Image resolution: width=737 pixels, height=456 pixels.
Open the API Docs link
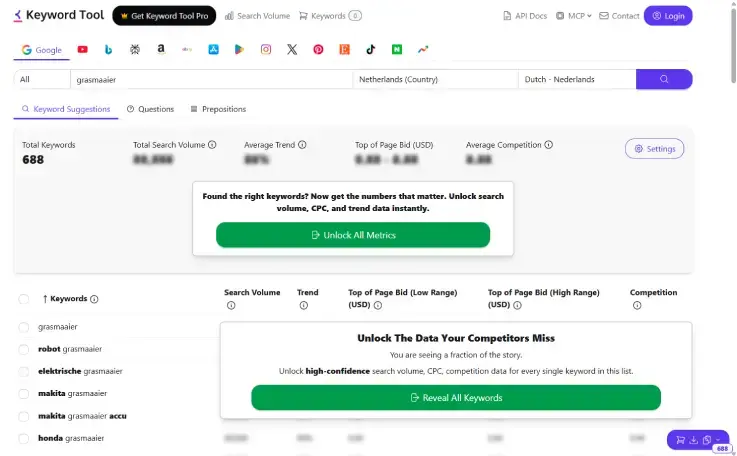pos(525,16)
